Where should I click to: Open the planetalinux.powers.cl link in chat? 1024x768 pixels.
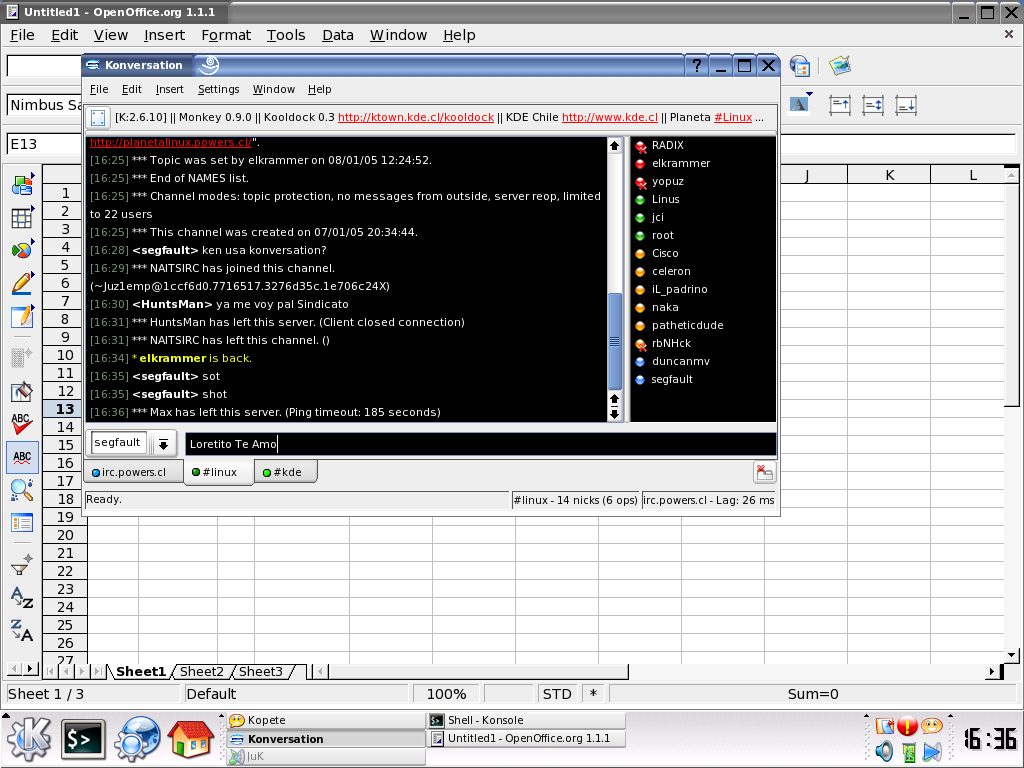point(171,142)
